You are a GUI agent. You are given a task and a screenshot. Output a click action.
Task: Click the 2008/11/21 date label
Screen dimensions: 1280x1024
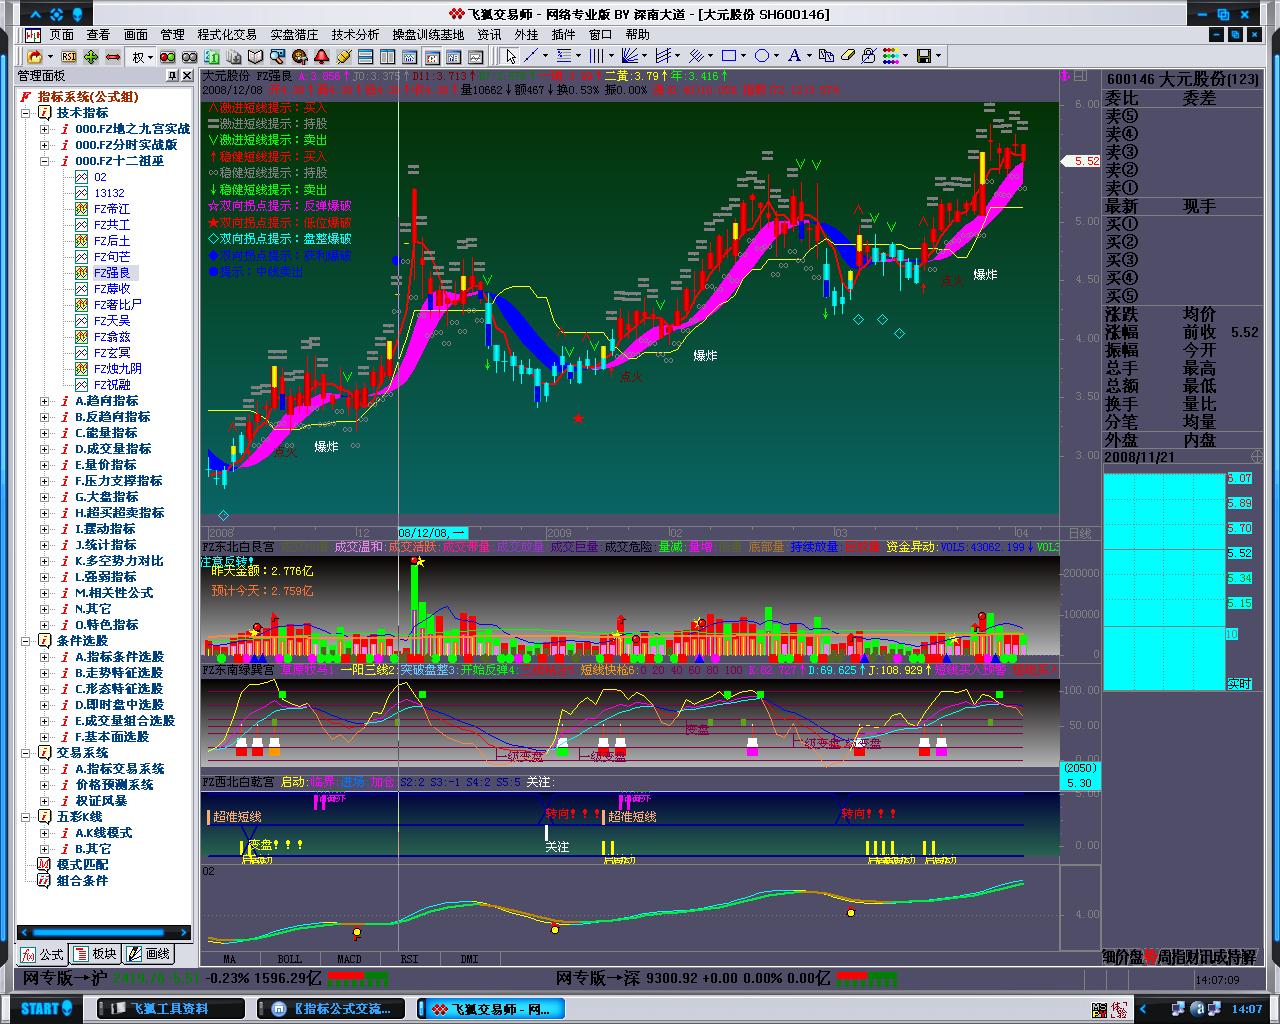(x=1140, y=457)
